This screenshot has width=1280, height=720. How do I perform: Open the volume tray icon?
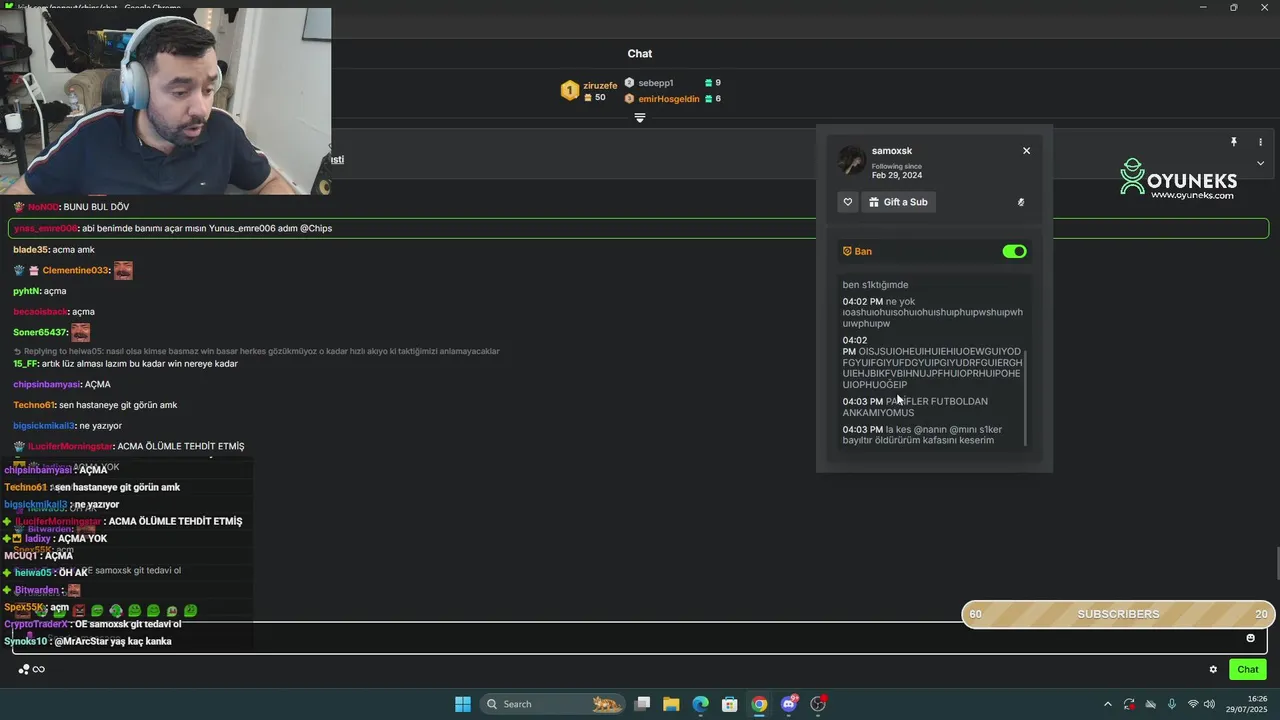[1209, 704]
